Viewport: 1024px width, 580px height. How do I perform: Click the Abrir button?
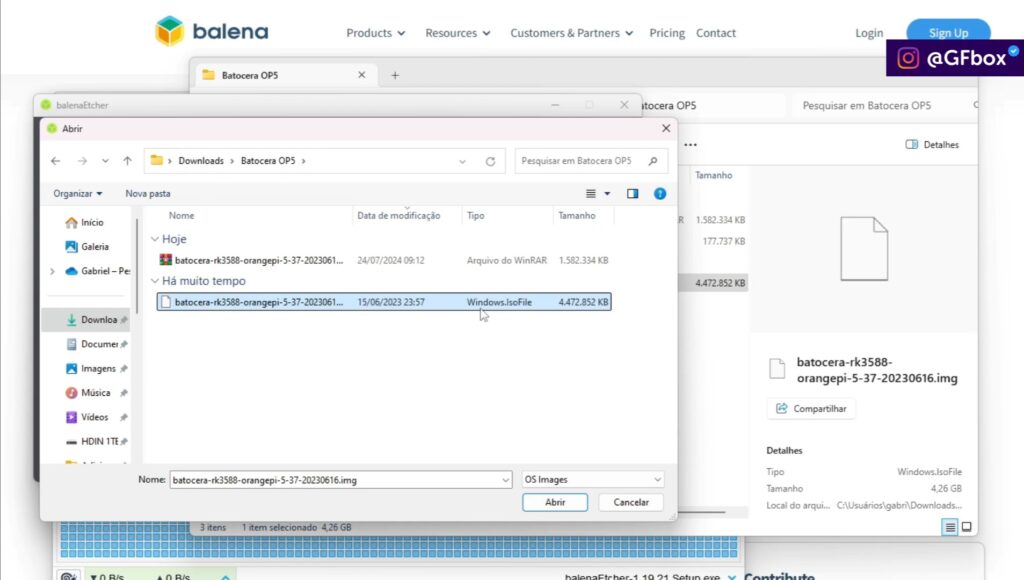click(555, 502)
